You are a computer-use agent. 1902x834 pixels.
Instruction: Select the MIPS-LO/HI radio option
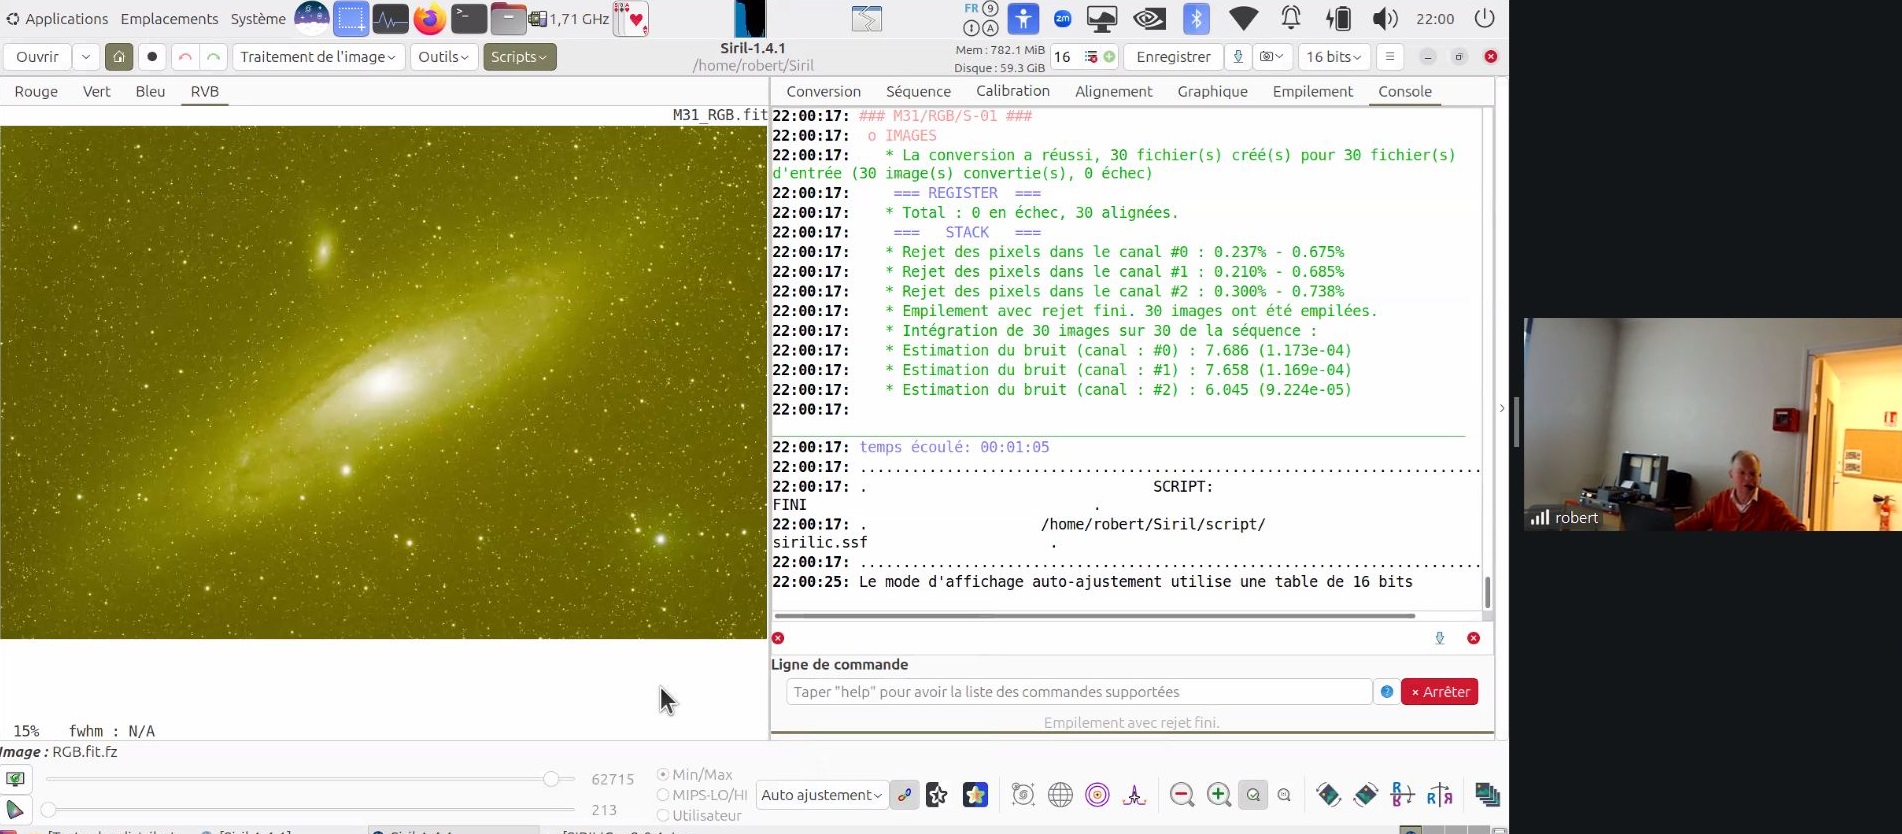663,795
